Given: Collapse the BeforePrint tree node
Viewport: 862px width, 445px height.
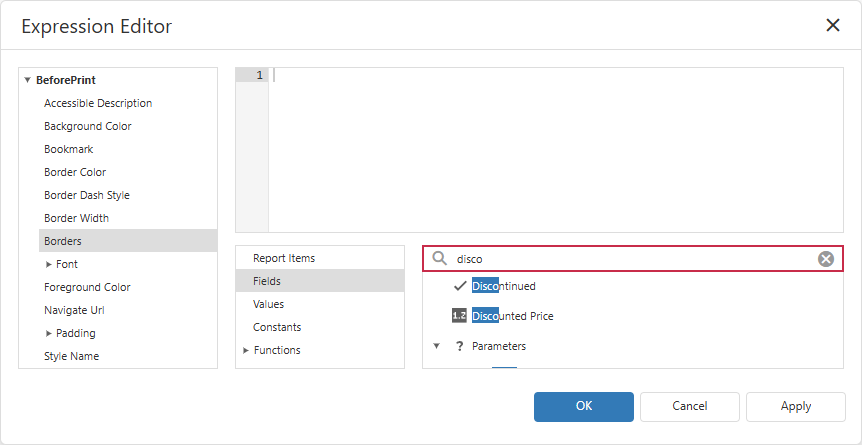Looking at the screenshot, I should pyautogui.click(x=27, y=80).
